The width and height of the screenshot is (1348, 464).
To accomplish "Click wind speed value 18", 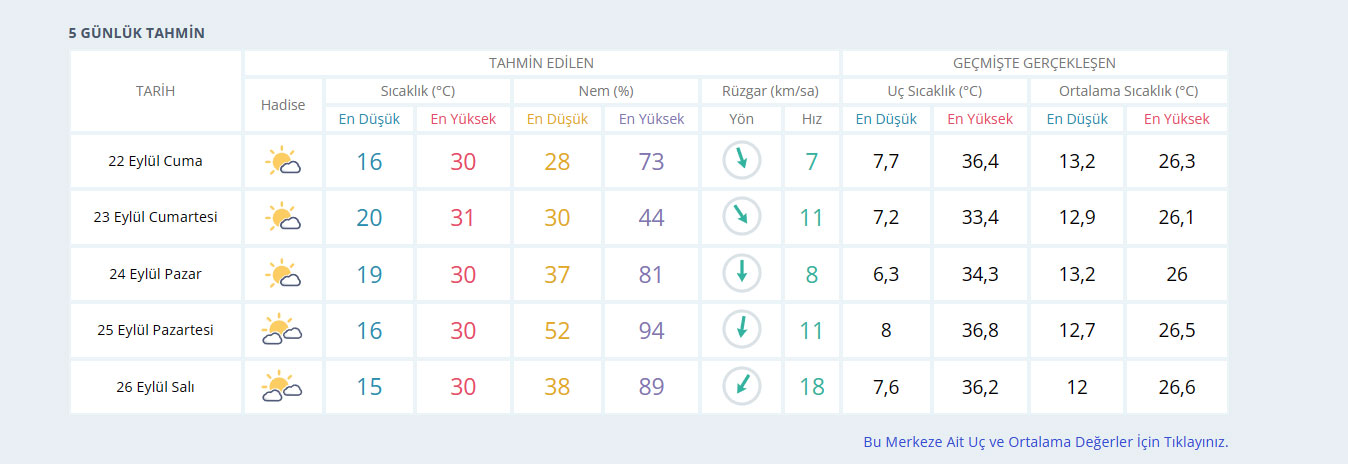I will click(x=811, y=386).
